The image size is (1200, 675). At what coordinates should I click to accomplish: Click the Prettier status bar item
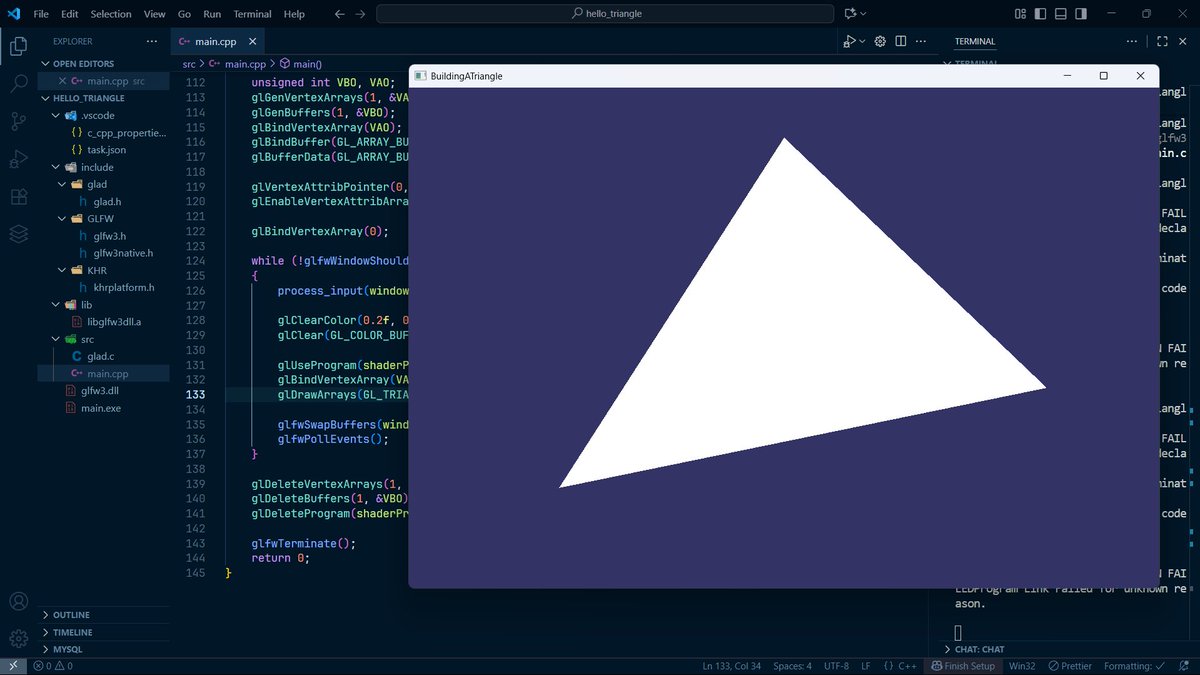pos(1070,666)
